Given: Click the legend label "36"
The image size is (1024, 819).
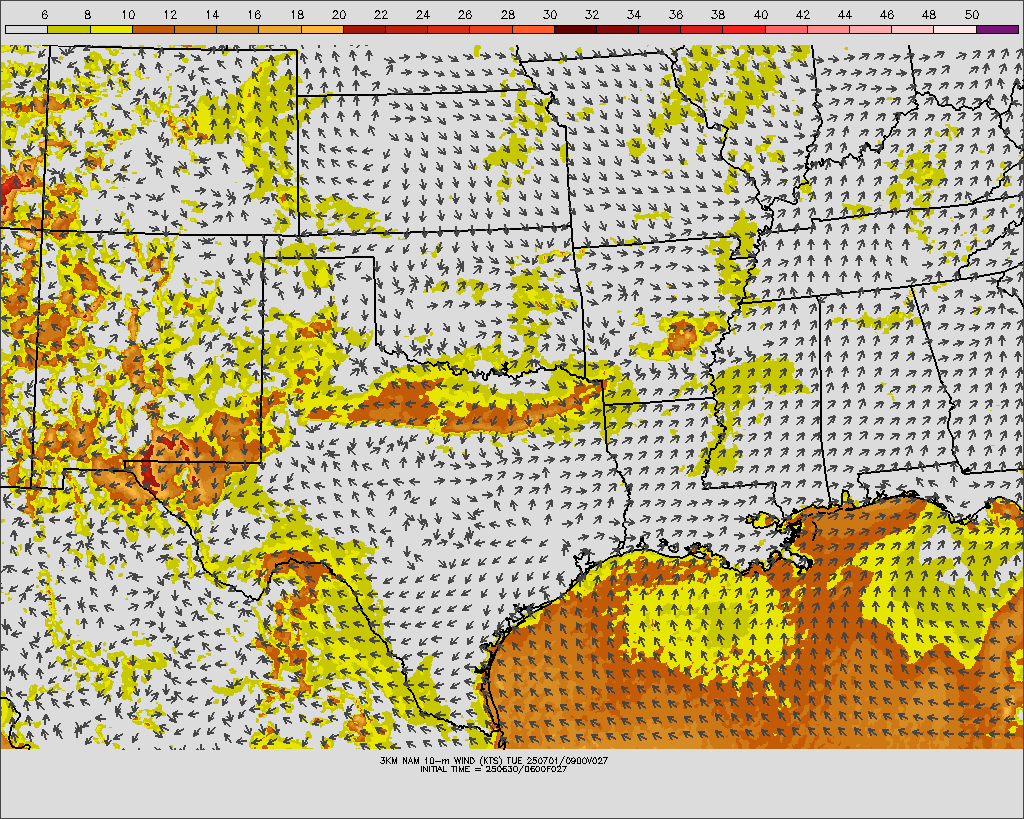Looking at the screenshot, I should (x=676, y=14).
